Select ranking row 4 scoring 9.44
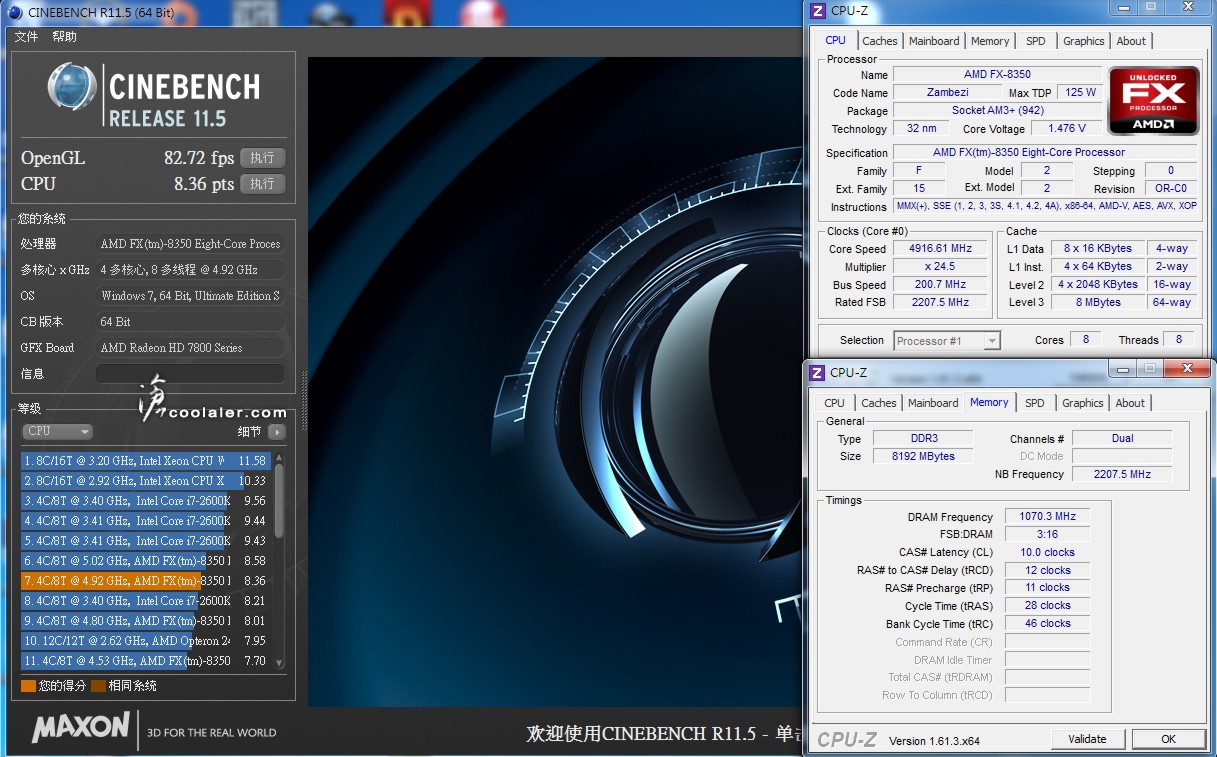The width and height of the screenshot is (1217, 757). [146, 521]
